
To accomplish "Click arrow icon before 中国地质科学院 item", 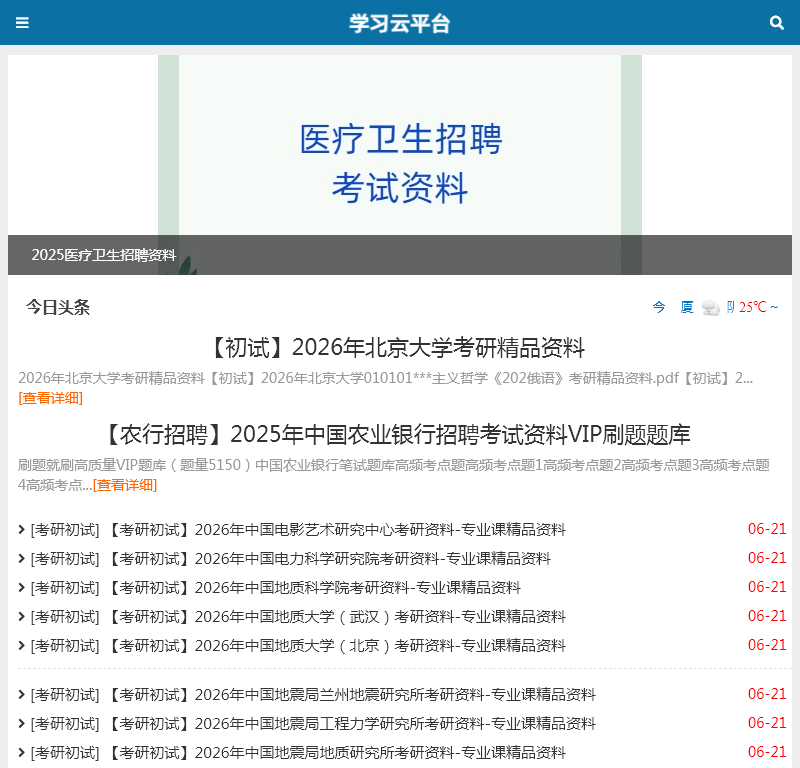I will [x=22, y=587].
